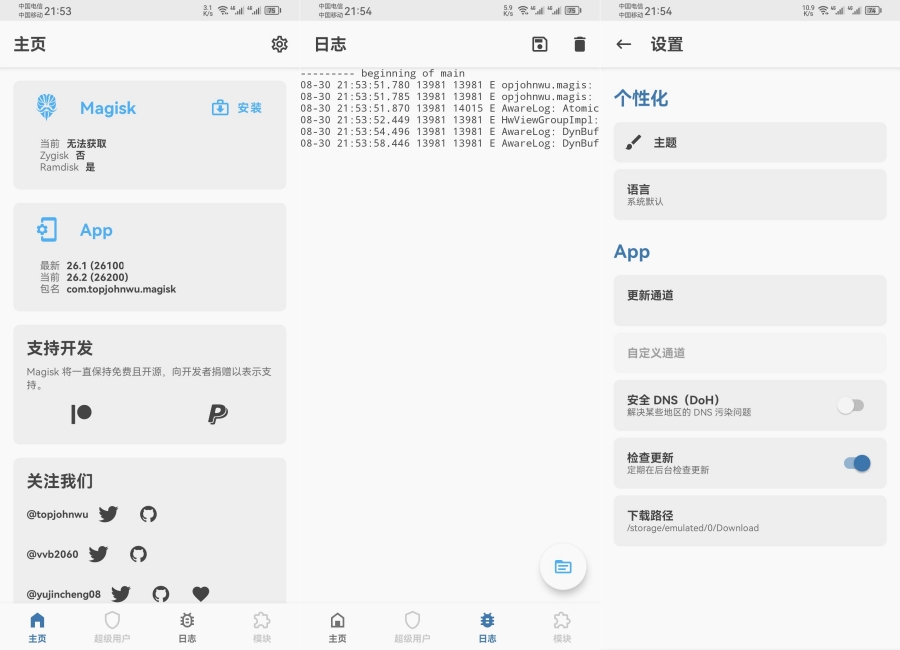This screenshot has width=900, height=650.
Task: Tap the Magisk logo icon
Action: [x=46, y=107]
